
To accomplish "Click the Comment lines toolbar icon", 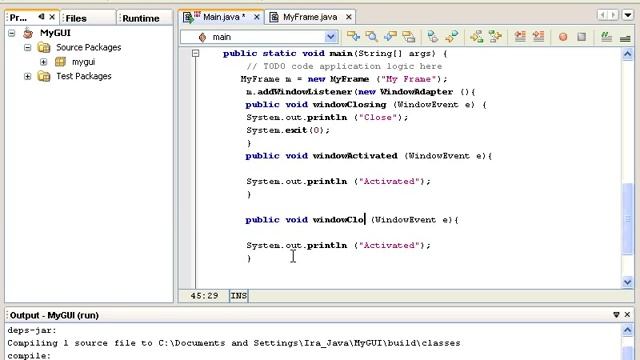I will (607, 37).
